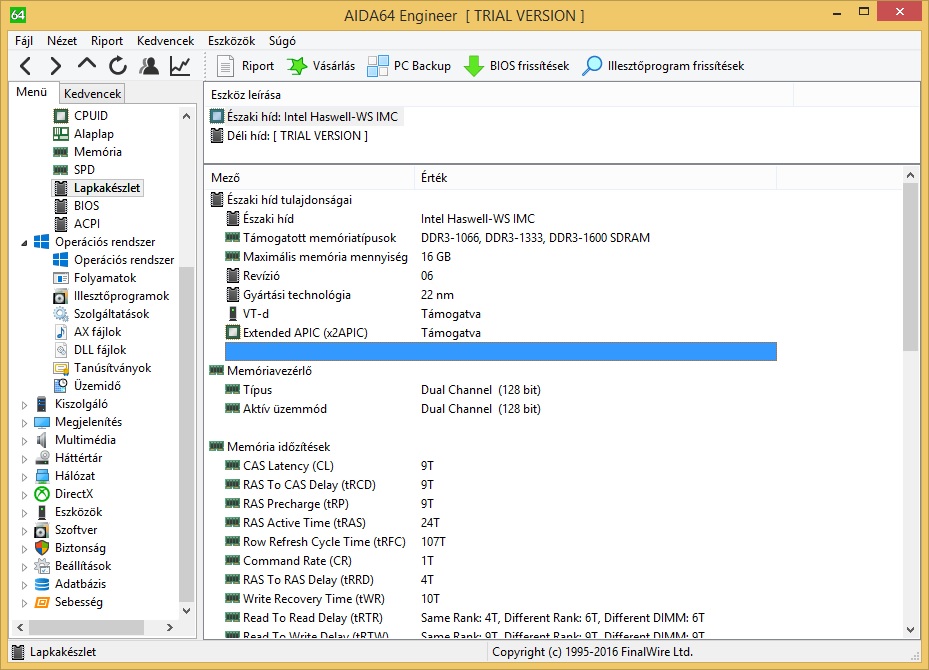Select the Memória item in the tree

click(x=98, y=152)
